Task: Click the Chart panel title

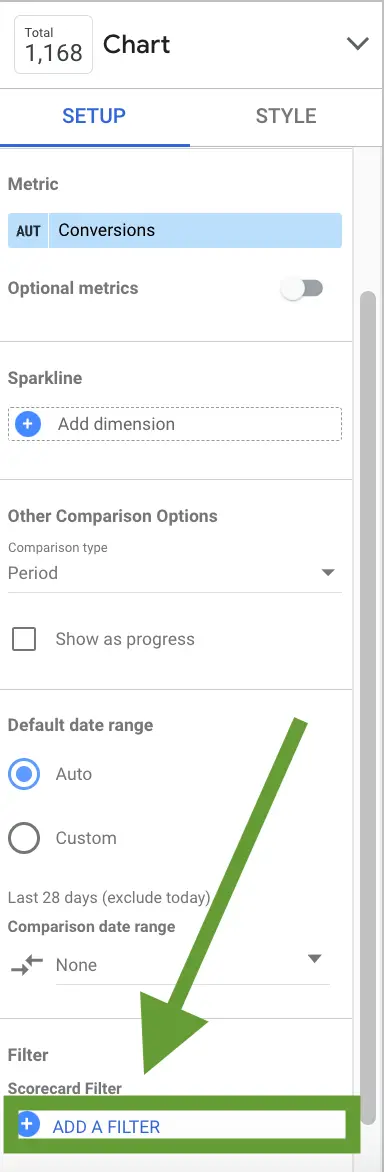Action: (x=137, y=44)
